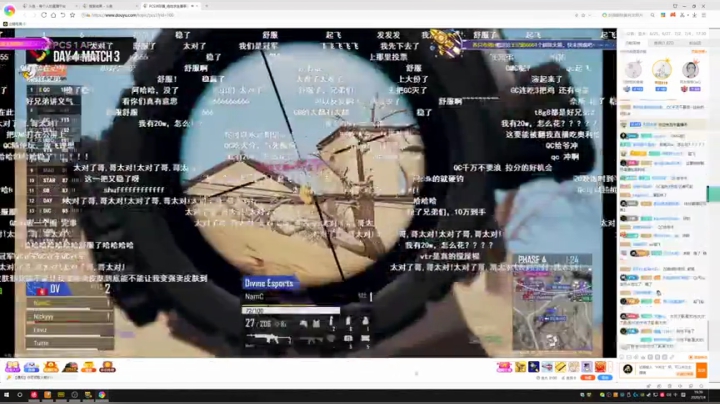Click the browser forward arrow
Screen dimensions: 720x404
(x=34, y=15)
